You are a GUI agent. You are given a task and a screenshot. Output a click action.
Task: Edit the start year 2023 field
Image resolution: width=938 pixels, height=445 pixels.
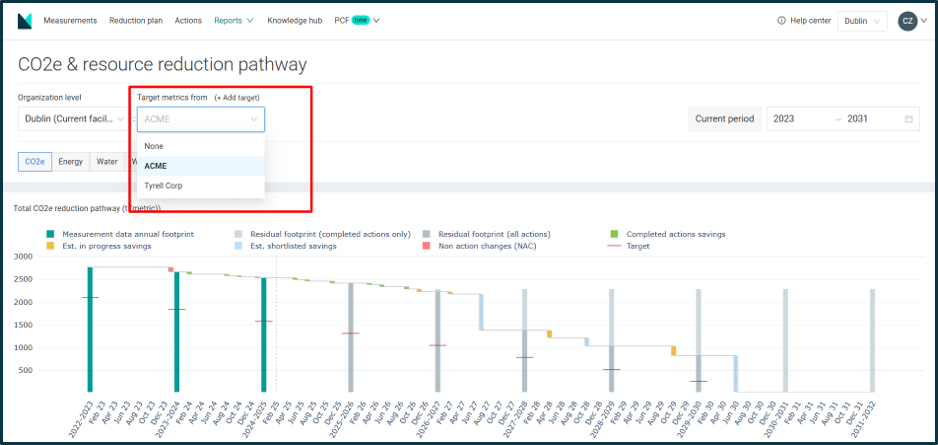coord(799,119)
